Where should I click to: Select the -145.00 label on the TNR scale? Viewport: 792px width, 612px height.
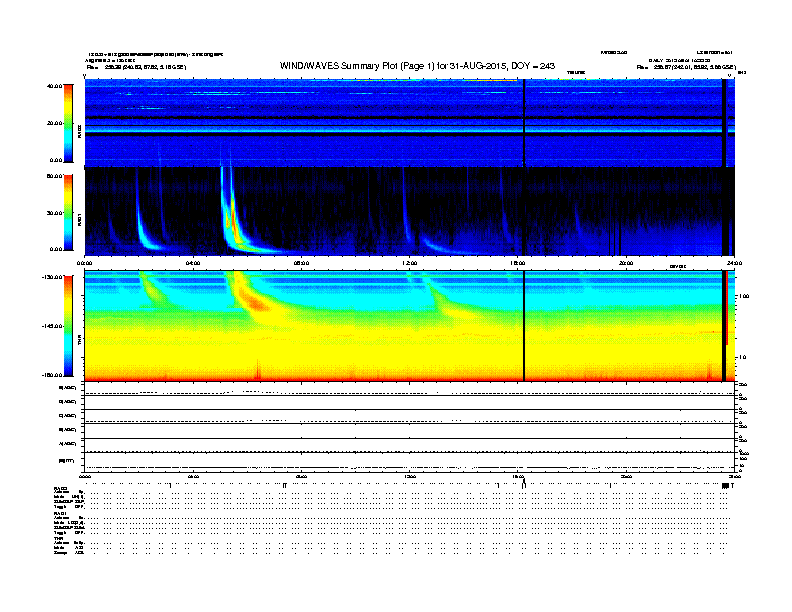coord(53,326)
